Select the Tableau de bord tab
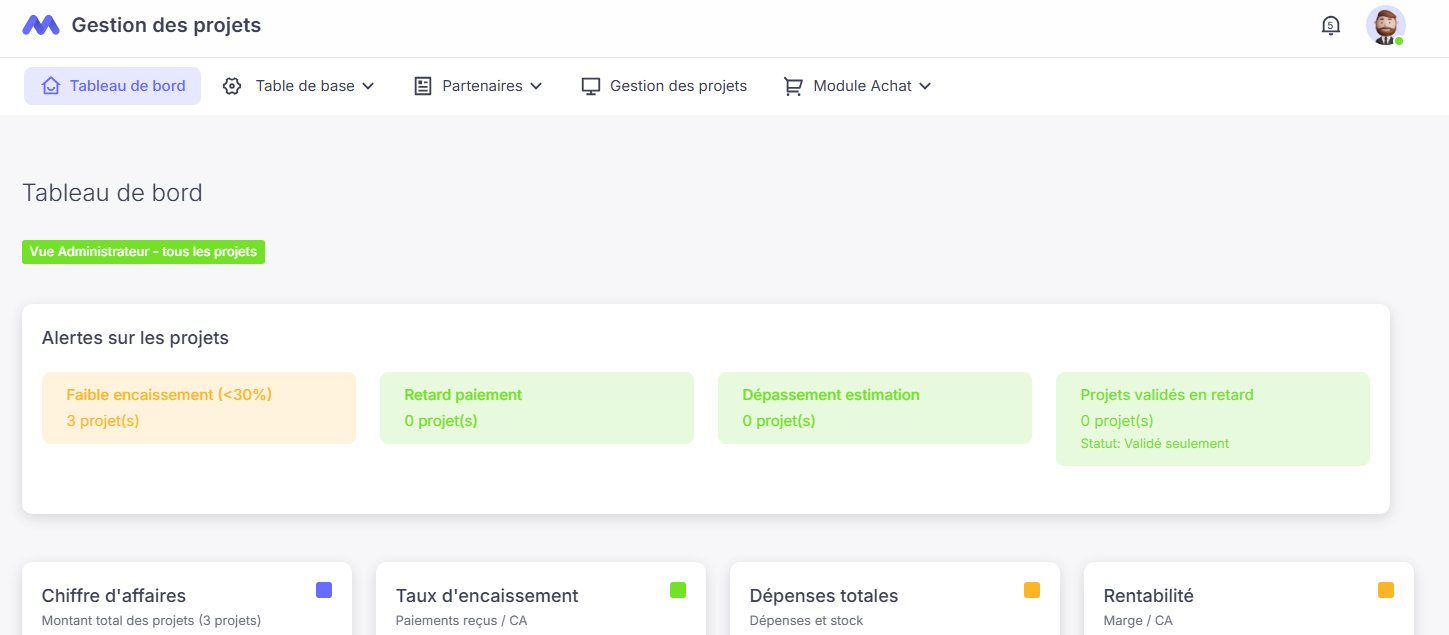Screen dimensions: 1449x635 pos(113,86)
